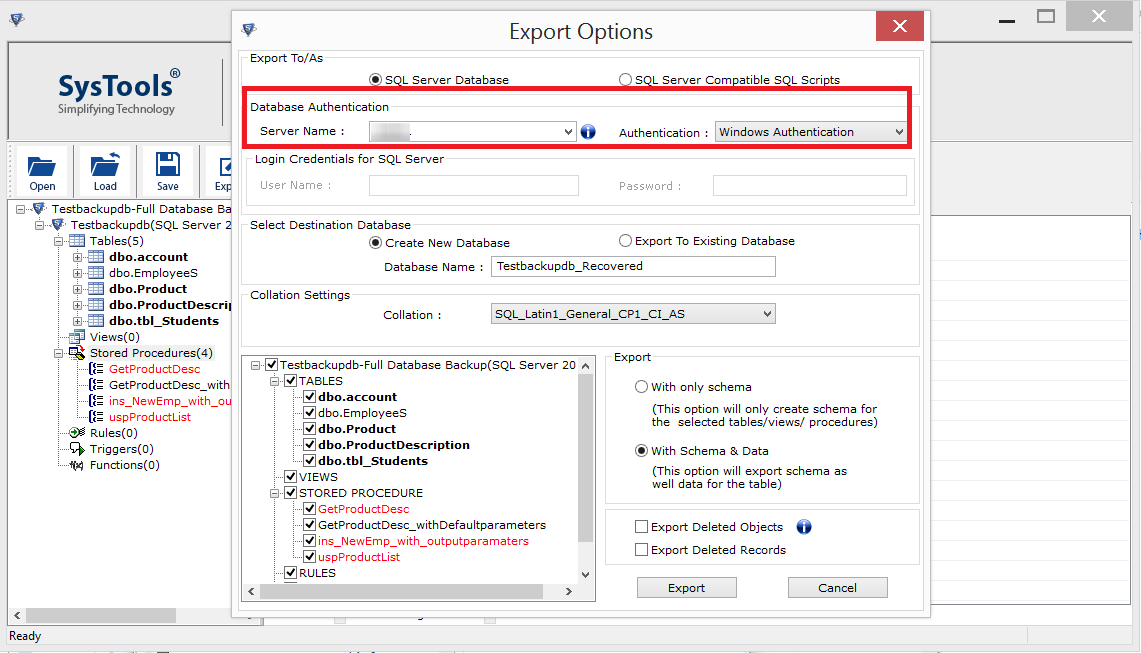
Task: Click the Rules(0) icon in main tree
Action: 77,433
